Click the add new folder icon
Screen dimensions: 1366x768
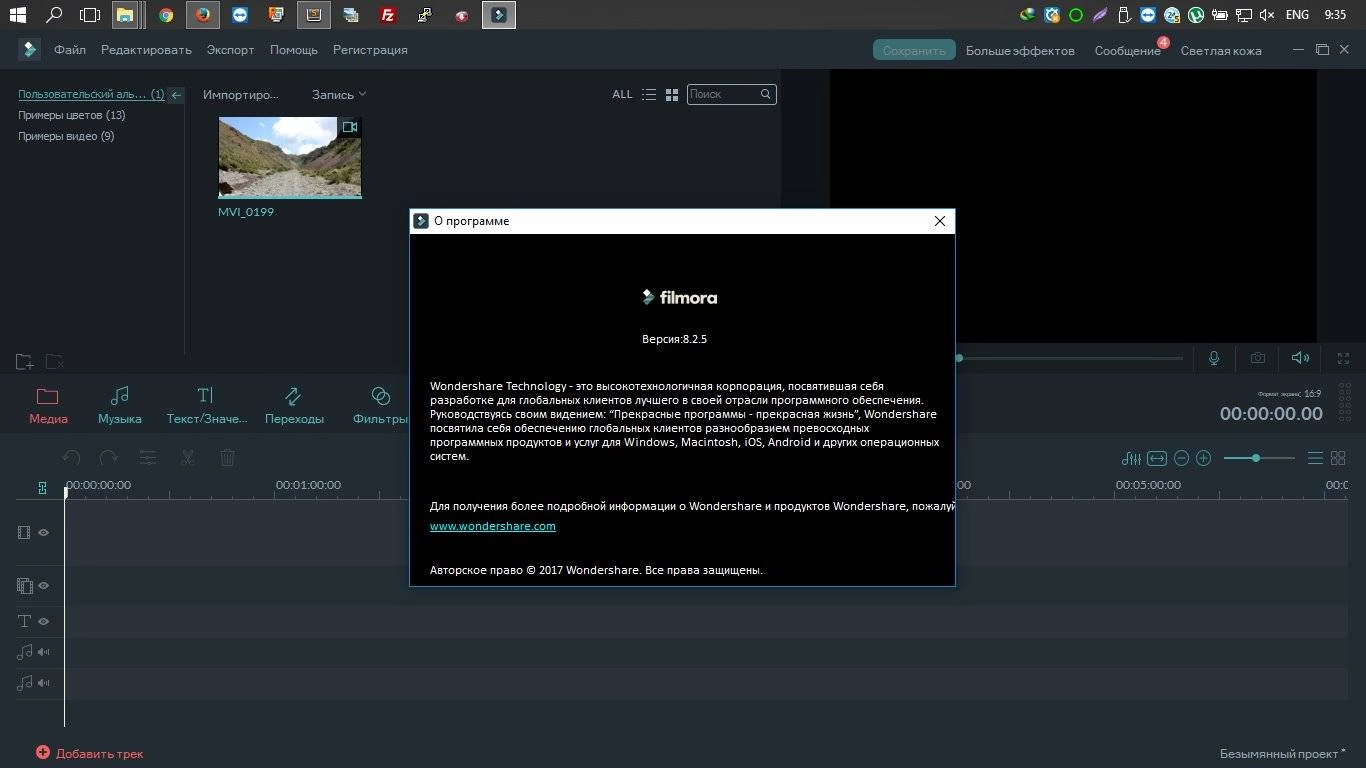click(25, 362)
